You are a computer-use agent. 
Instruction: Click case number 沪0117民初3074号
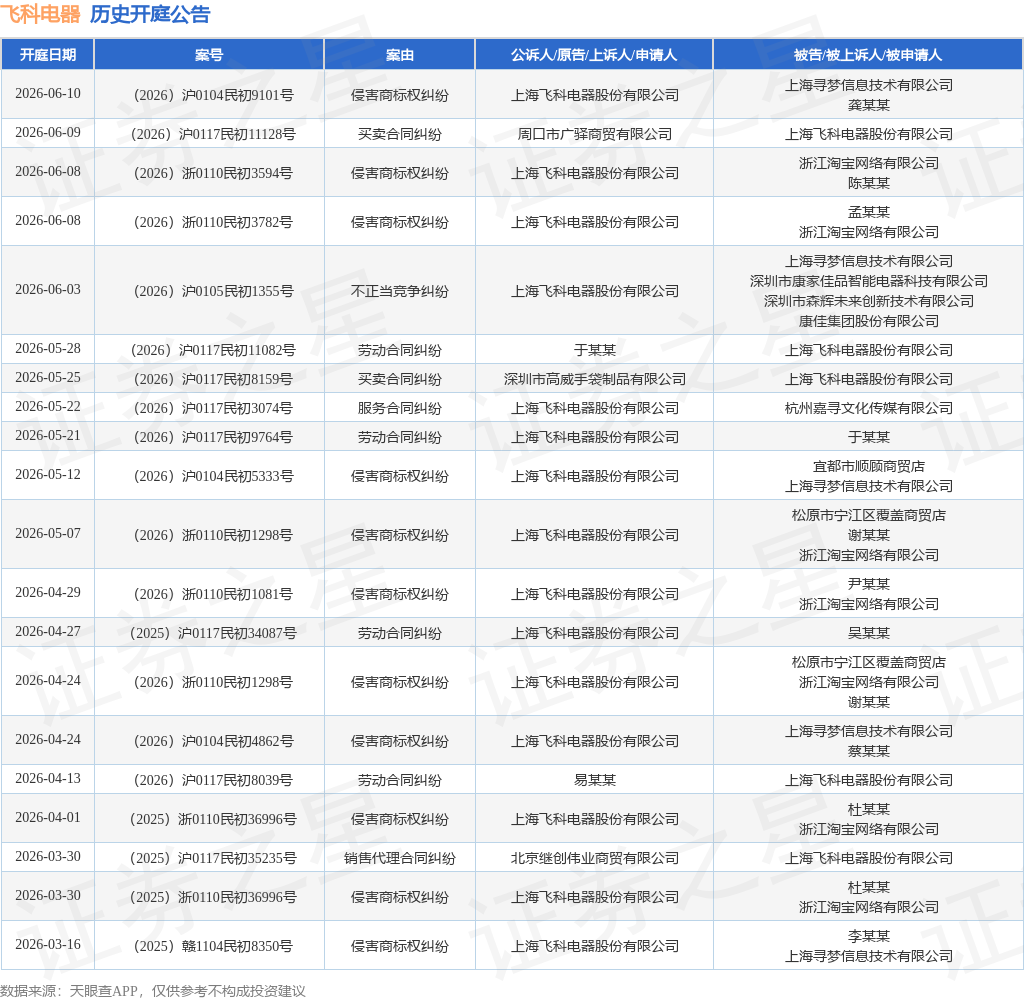[x=214, y=409]
